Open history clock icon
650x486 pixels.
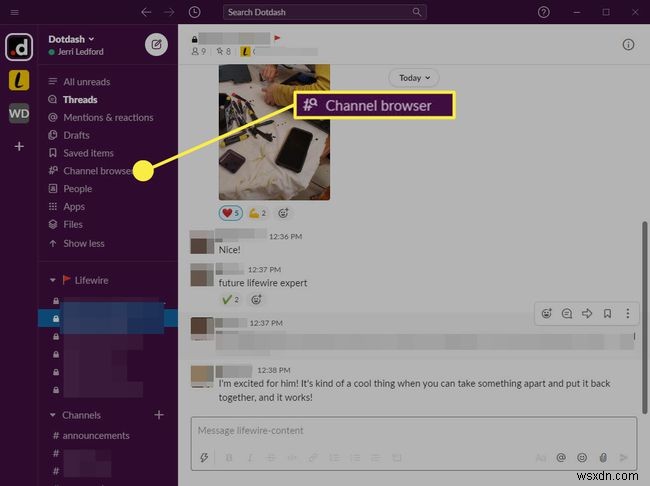tap(194, 12)
